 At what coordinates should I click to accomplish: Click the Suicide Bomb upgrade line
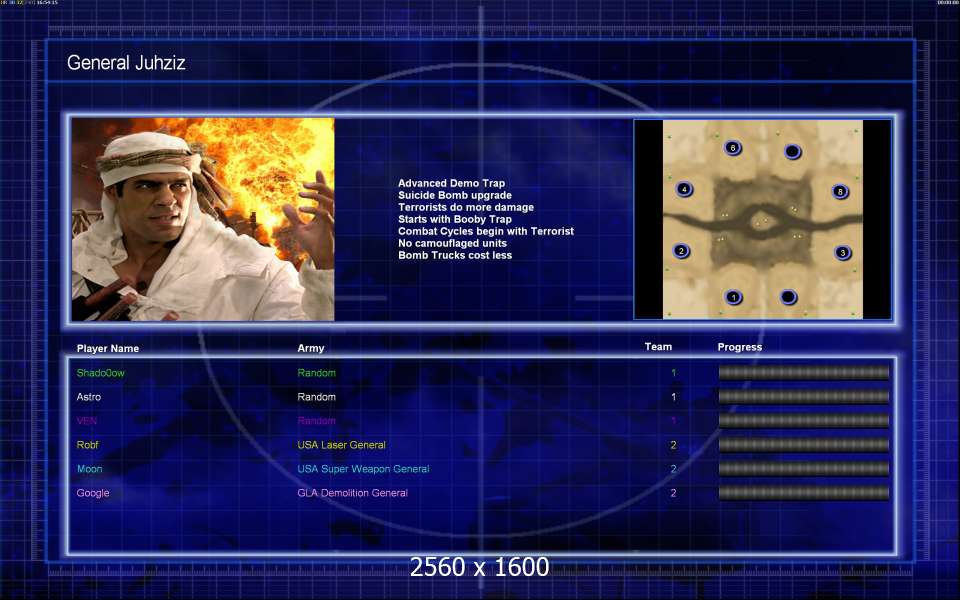click(x=455, y=195)
